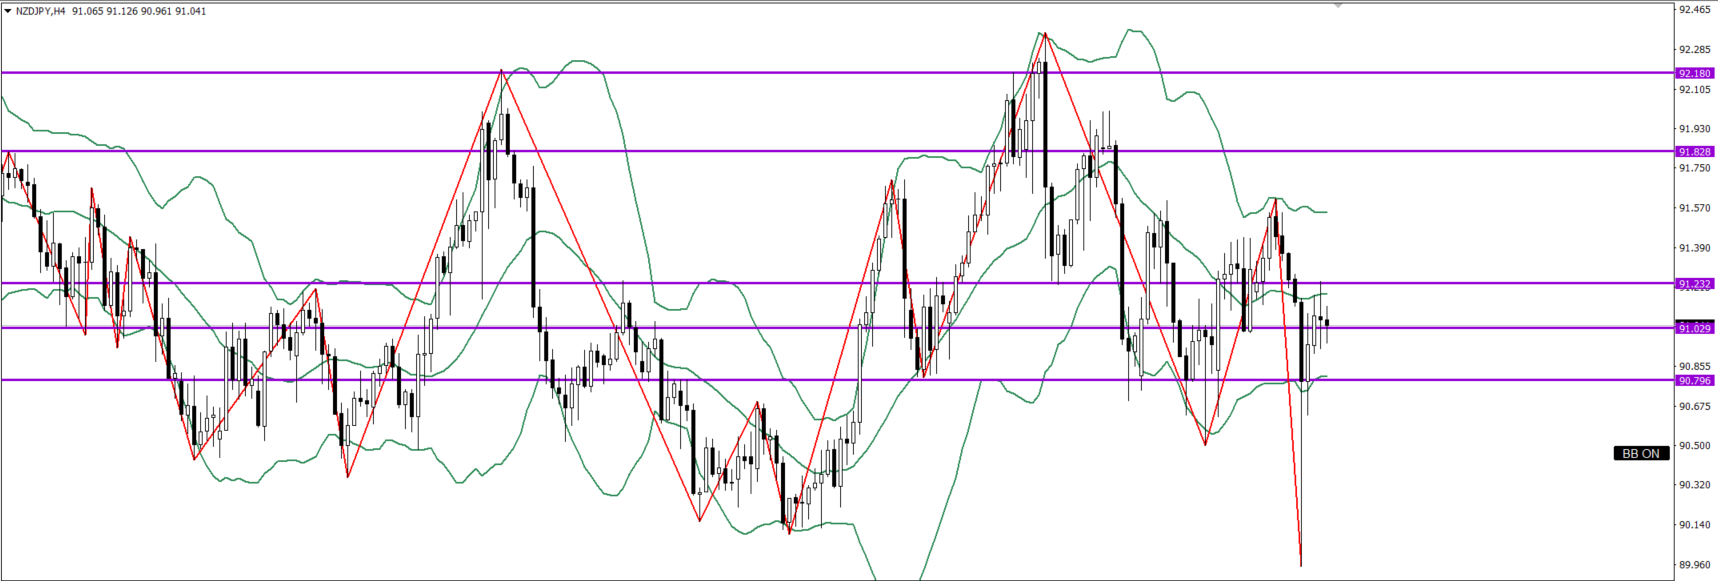
Task: Click the 90.500 value on price scale
Action: [x=1694, y=446]
